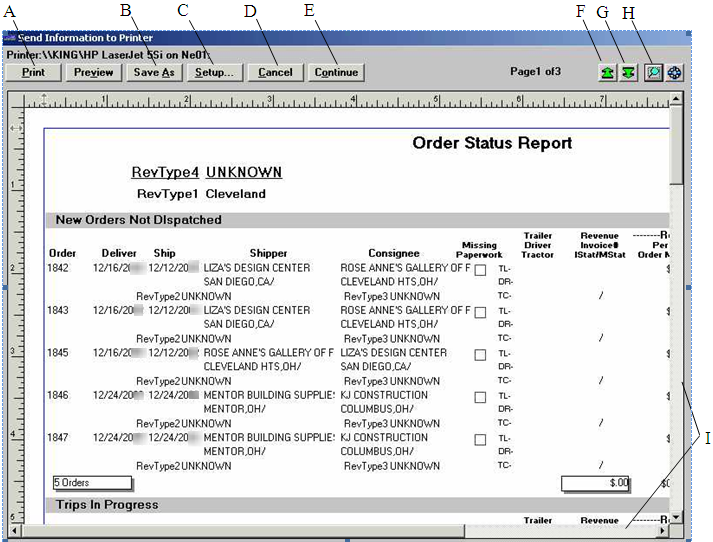Click order number 1846

point(58,395)
